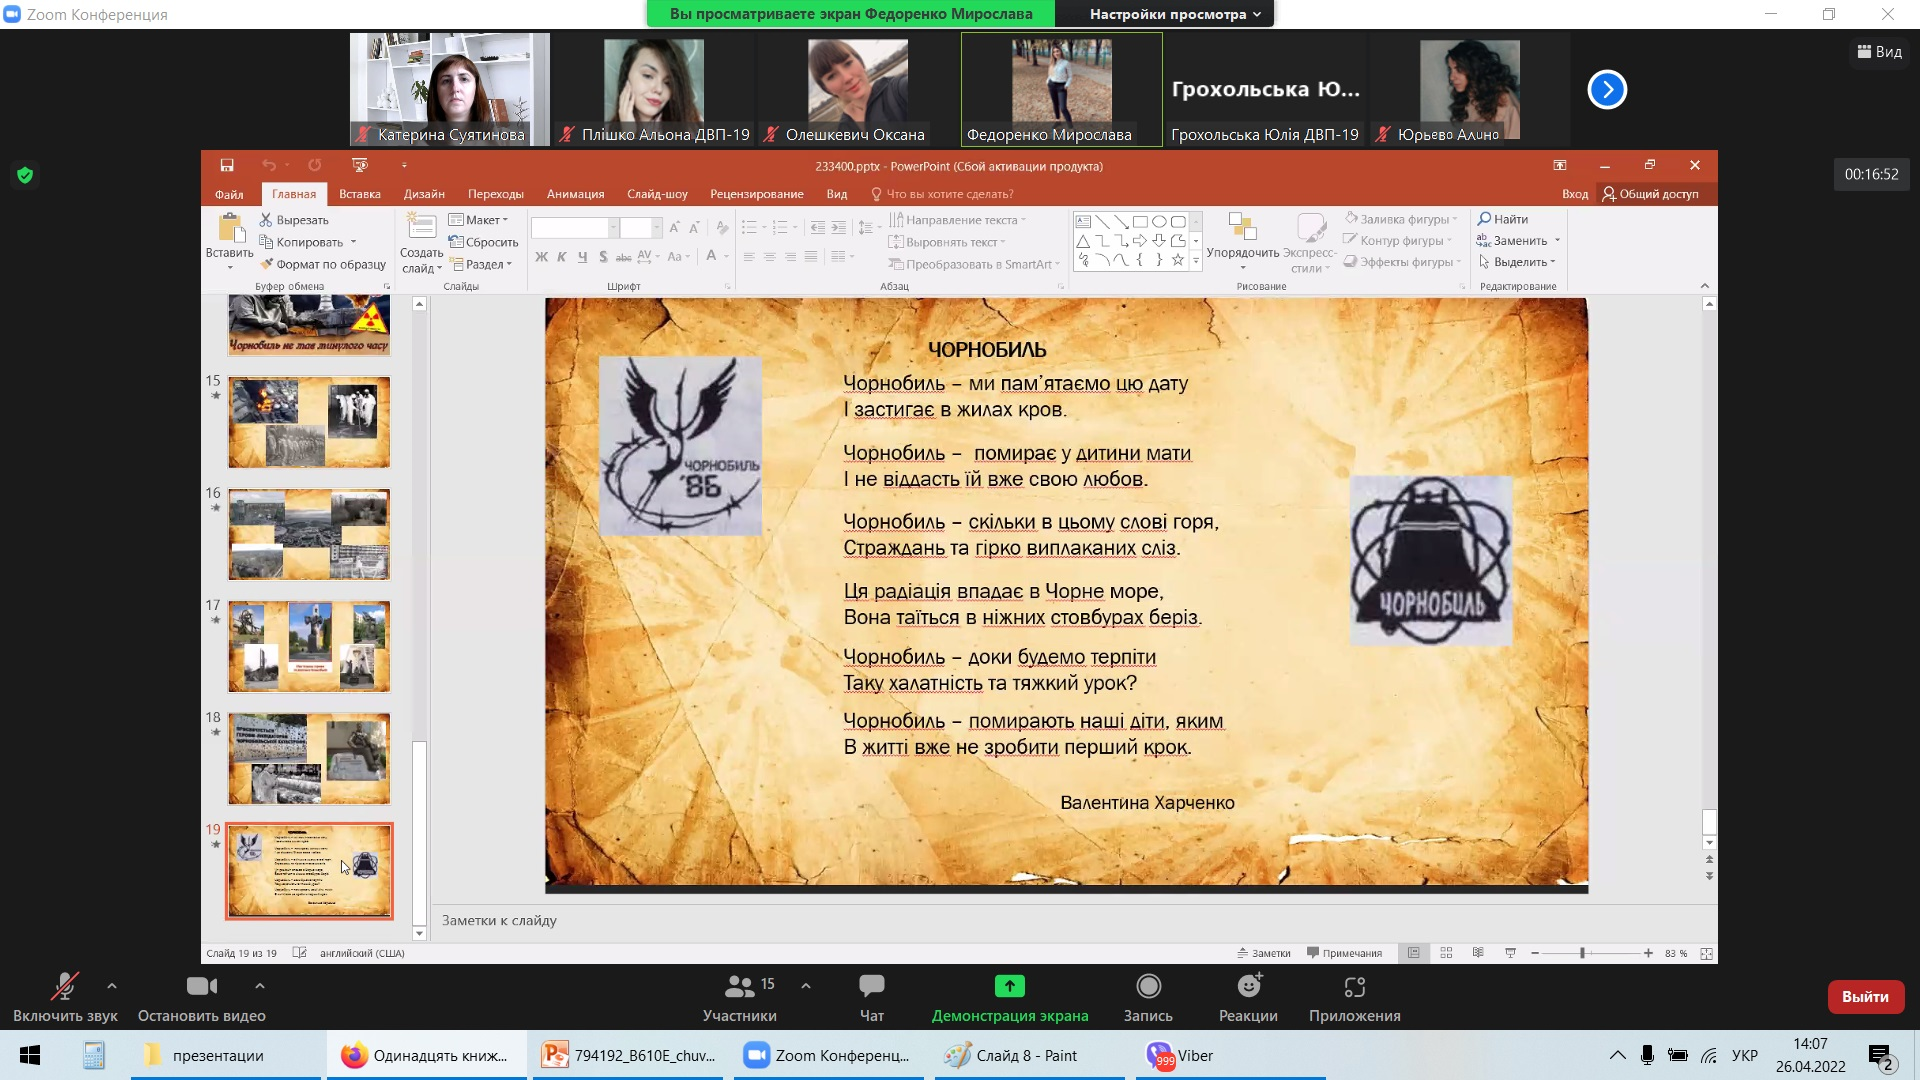Start slideshow from beginning in quick access toolbar
The height and width of the screenshot is (1080, 1920).
(x=360, y=165)
